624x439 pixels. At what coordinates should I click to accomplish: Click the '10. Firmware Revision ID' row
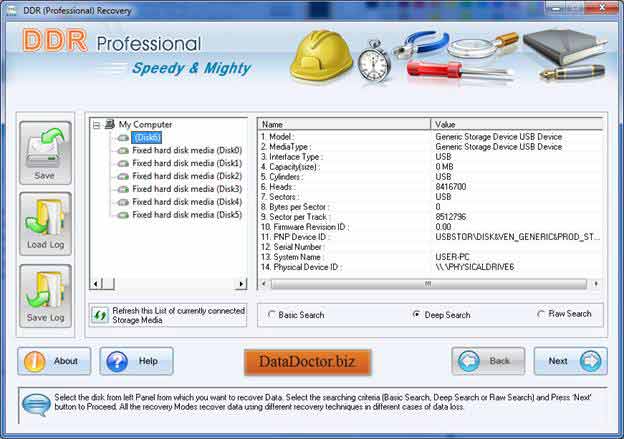[x=430, y=227]
